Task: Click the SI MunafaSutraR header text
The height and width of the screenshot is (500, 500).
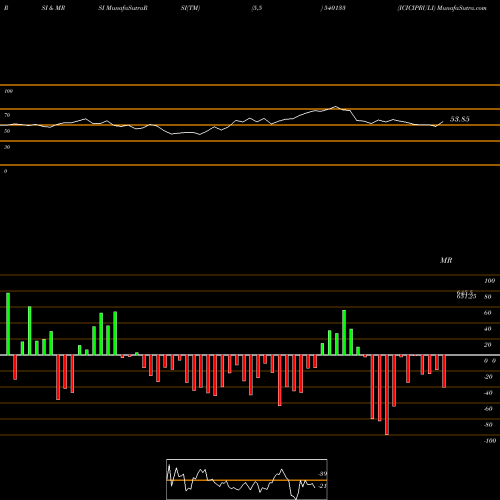Action: pos(123,8)
